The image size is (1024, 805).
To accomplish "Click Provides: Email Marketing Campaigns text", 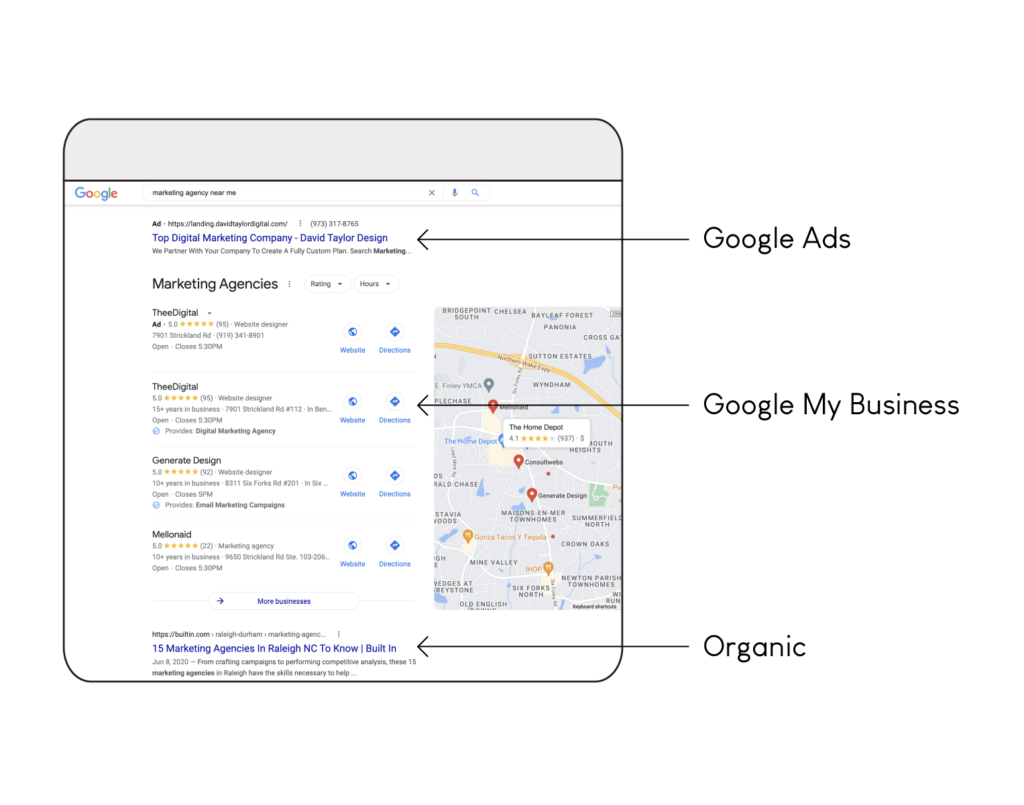I will (225, 505).
